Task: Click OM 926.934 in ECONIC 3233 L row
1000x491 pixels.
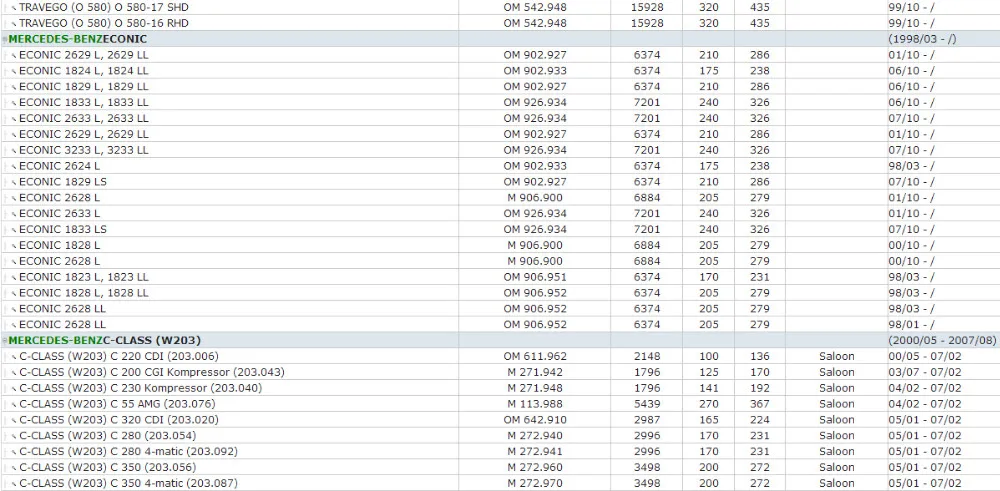Action: tap(535, 150)
